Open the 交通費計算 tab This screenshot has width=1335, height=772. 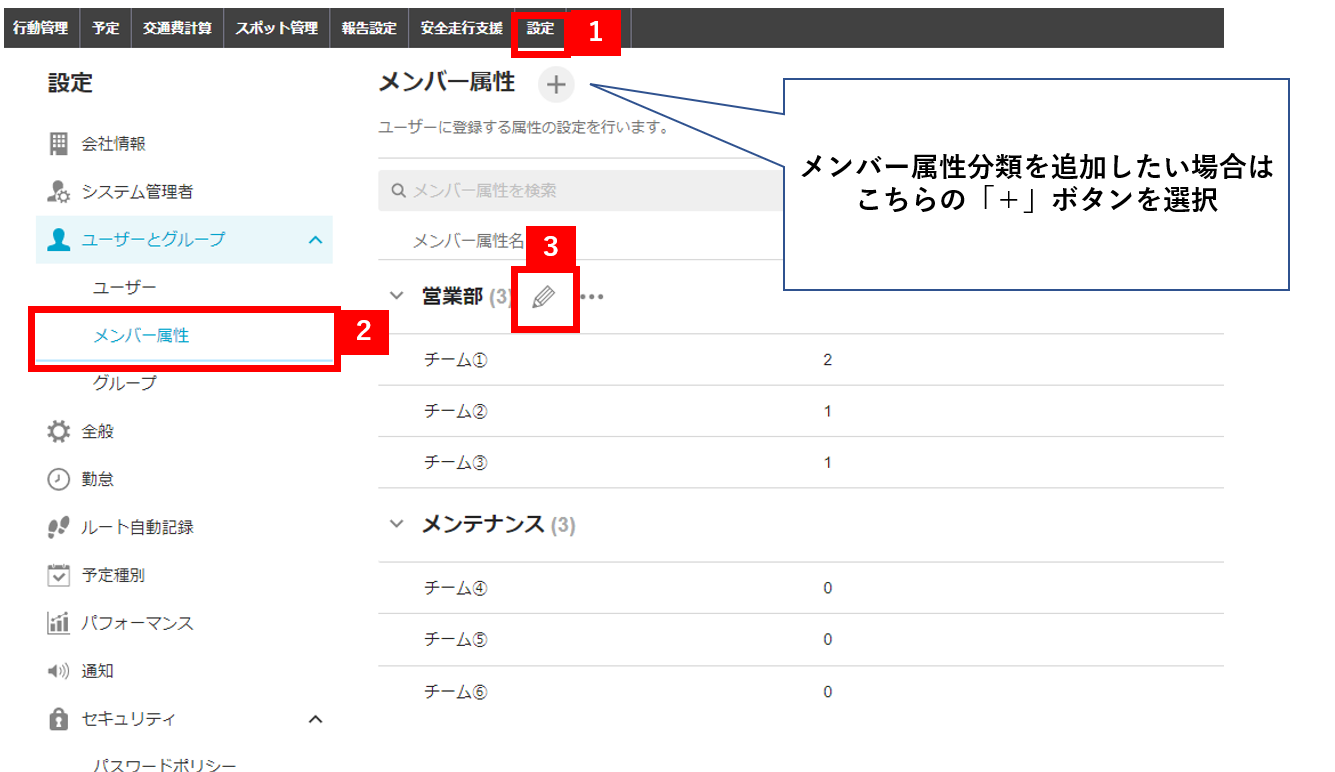pos(177,28)
